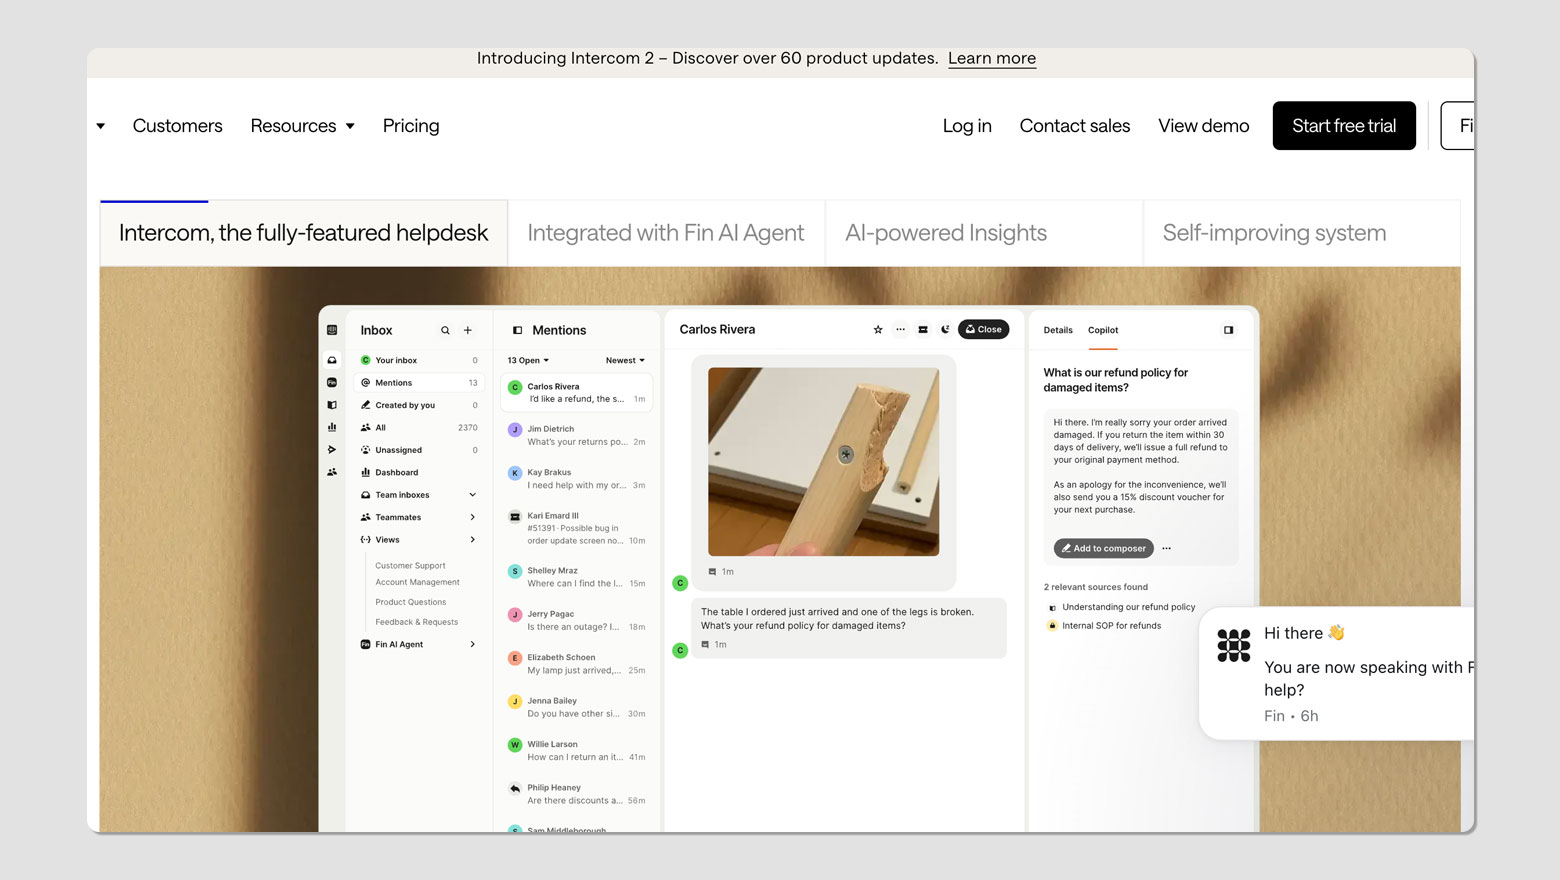Click the ticket icon beside Kari Emard III
The height and width of the screenshot is (880, 1560).
click(515, 517)
